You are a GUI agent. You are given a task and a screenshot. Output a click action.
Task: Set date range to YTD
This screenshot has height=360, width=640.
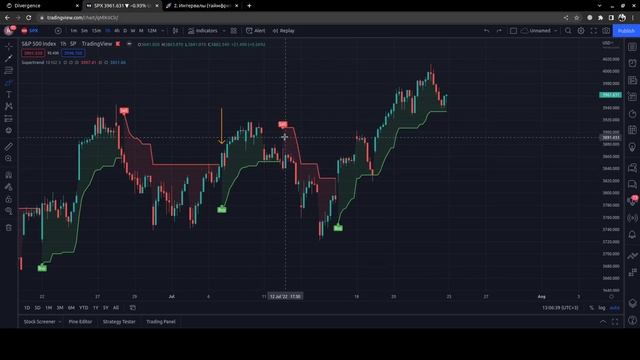tap(84, 308)
